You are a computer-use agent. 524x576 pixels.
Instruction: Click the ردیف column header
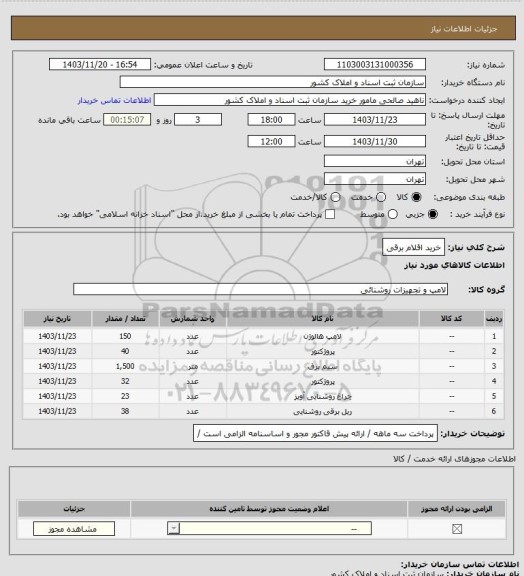(x=494, y=318)
